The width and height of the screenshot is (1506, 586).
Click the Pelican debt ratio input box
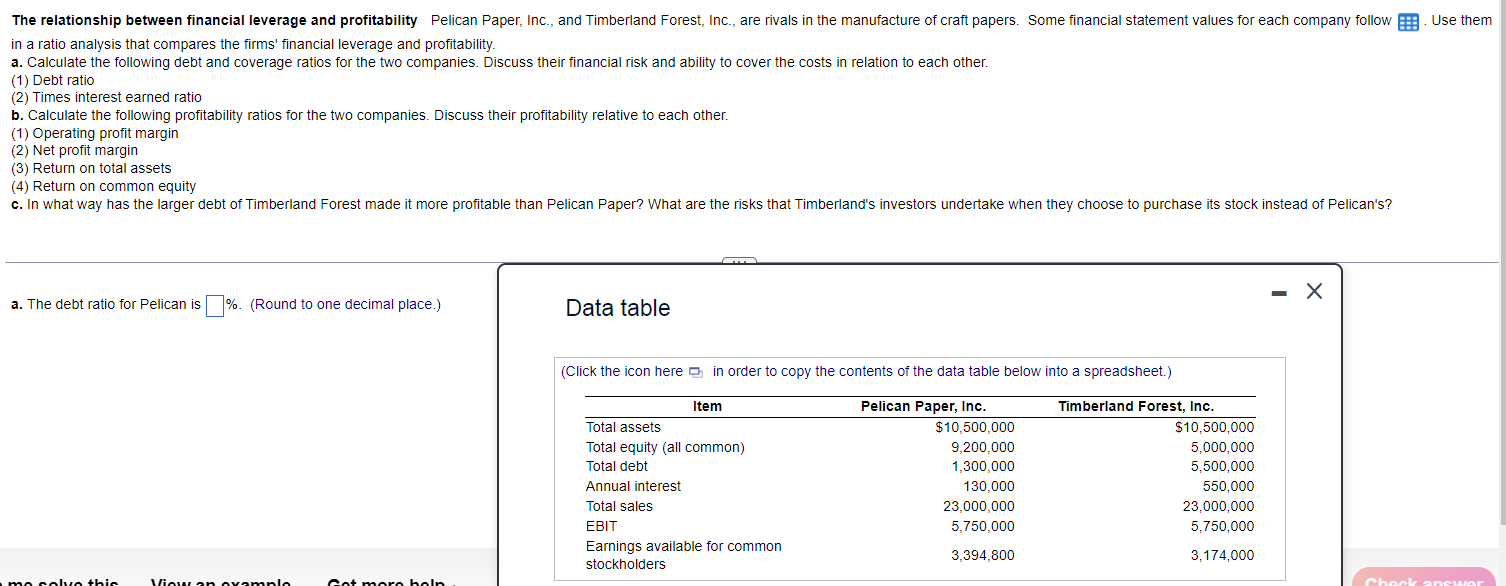[214, 305]
